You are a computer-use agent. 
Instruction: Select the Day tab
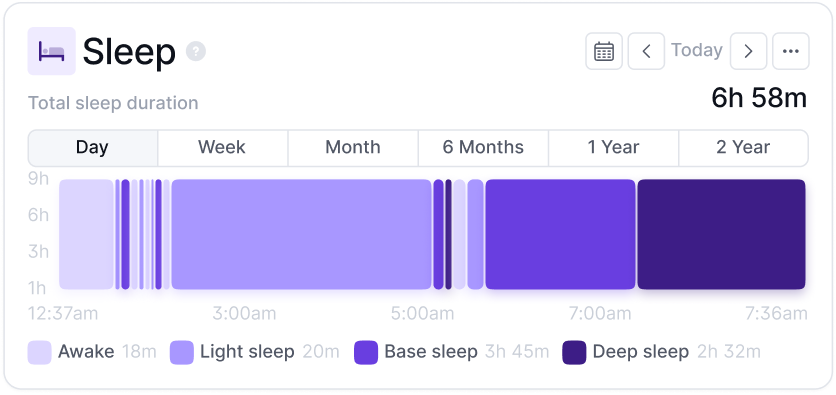(x=93, y=148)
